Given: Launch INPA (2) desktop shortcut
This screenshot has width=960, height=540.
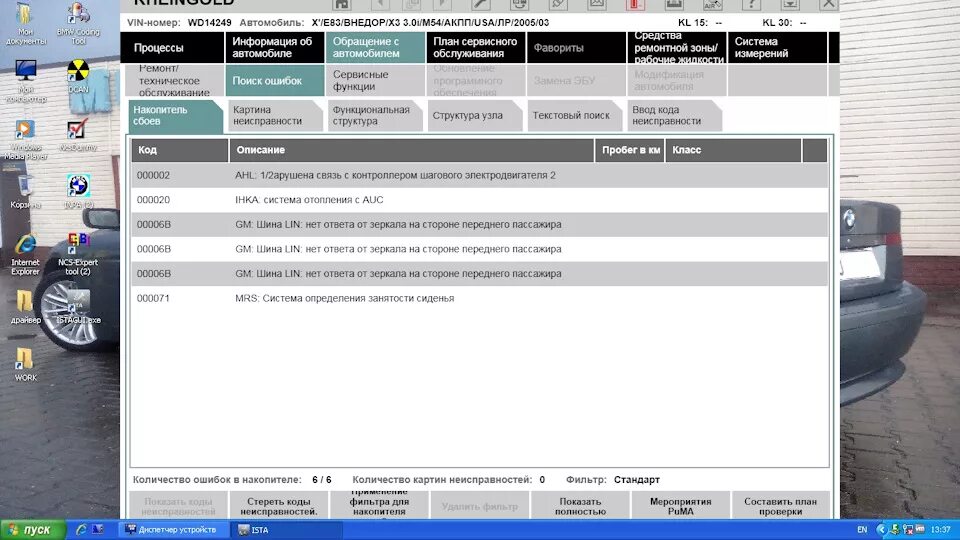Looking at the screenshot, I should coord(78,192).
